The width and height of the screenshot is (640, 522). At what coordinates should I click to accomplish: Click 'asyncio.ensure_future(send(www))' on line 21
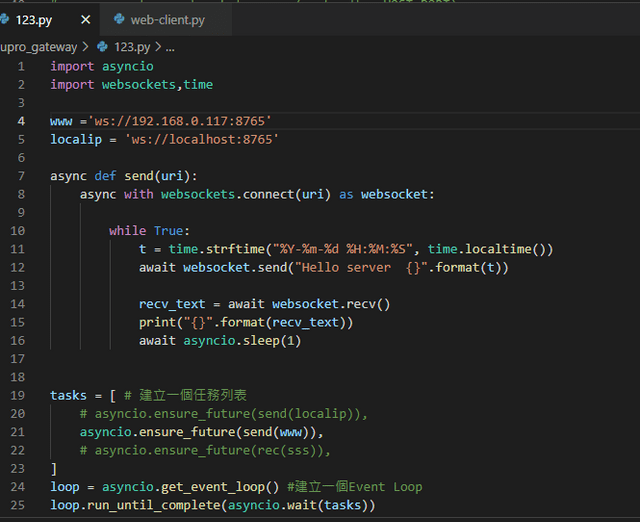pyautogui.click(x=198, y=432)
